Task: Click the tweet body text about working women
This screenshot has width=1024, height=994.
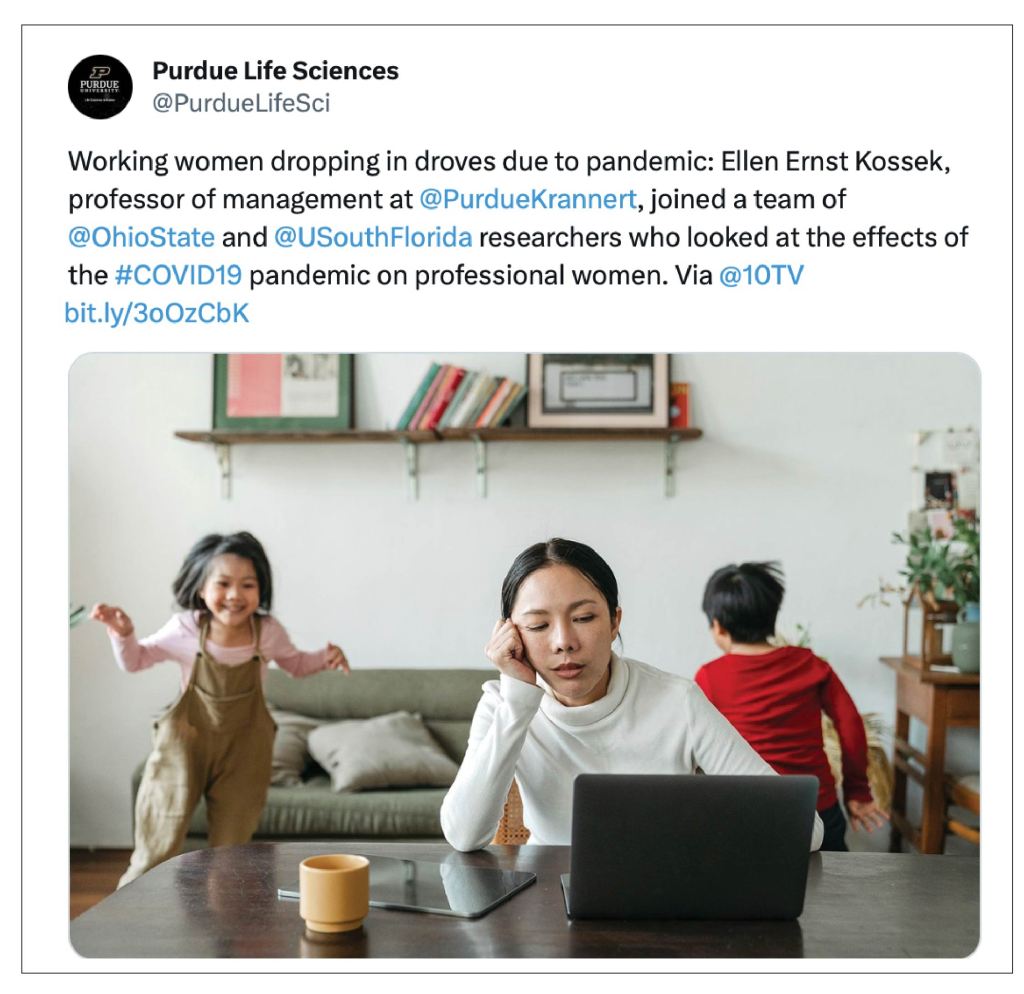Action: point(518,218)
